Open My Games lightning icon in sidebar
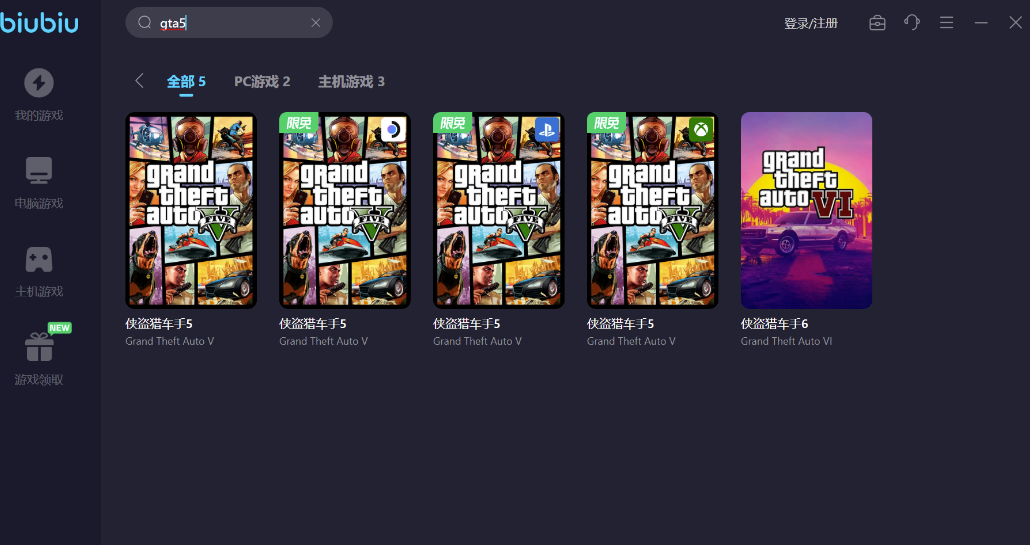 point(39,83)
